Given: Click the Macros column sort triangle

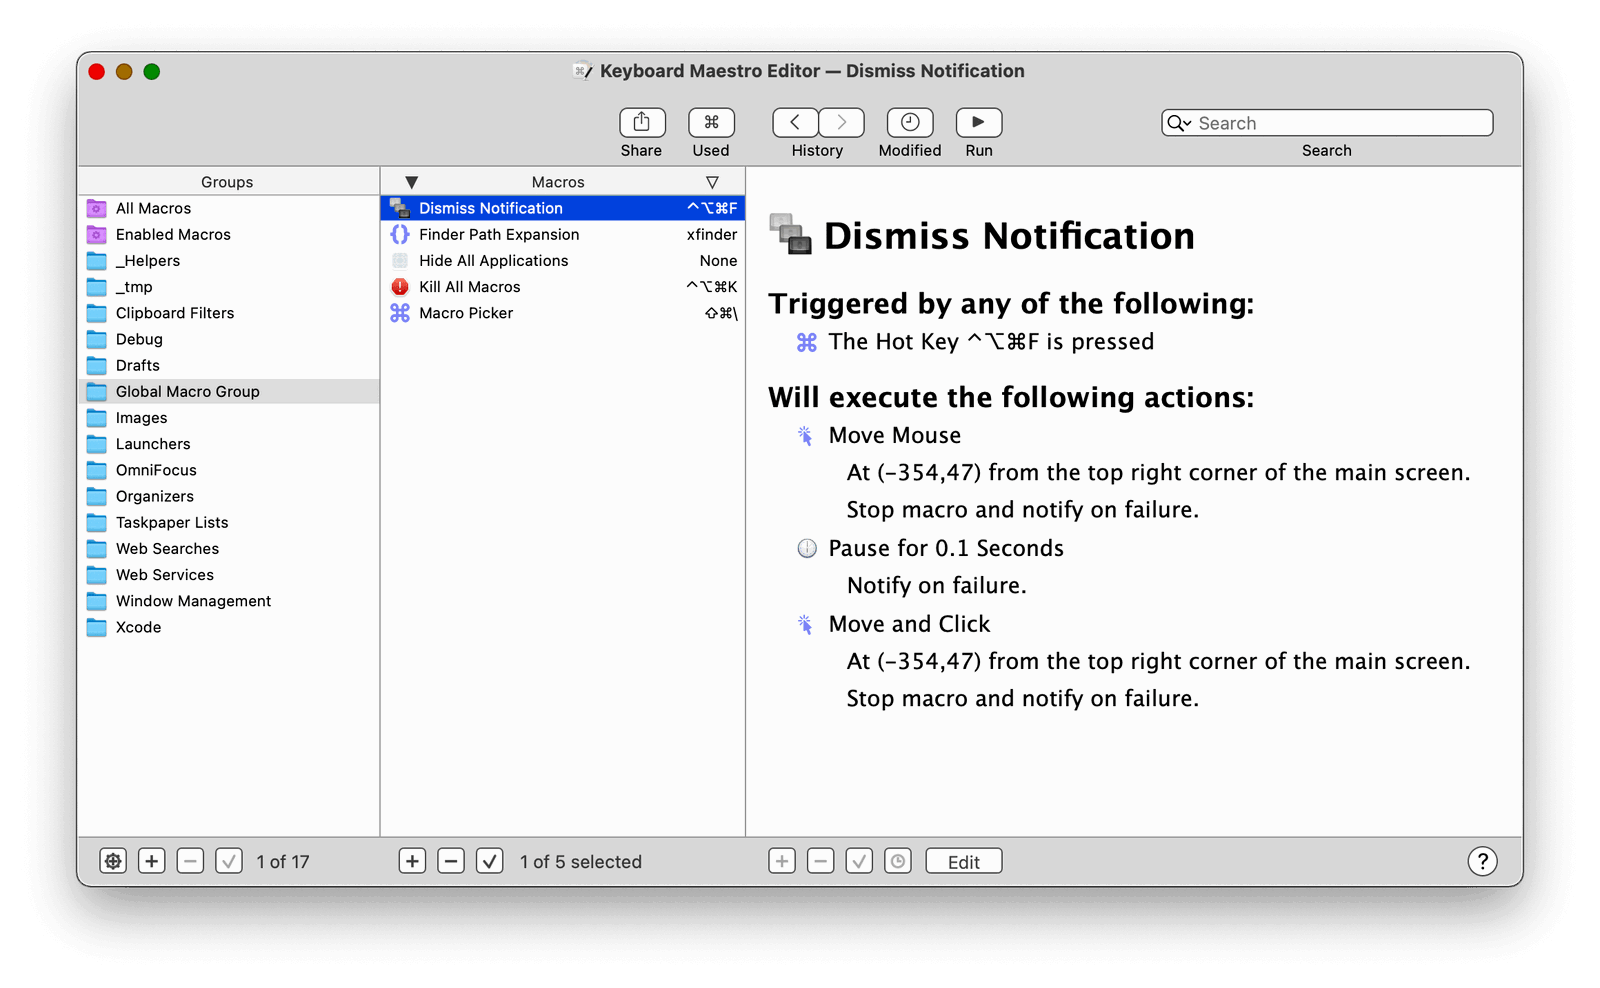Looking at the screenshot, I should (712, 182).
